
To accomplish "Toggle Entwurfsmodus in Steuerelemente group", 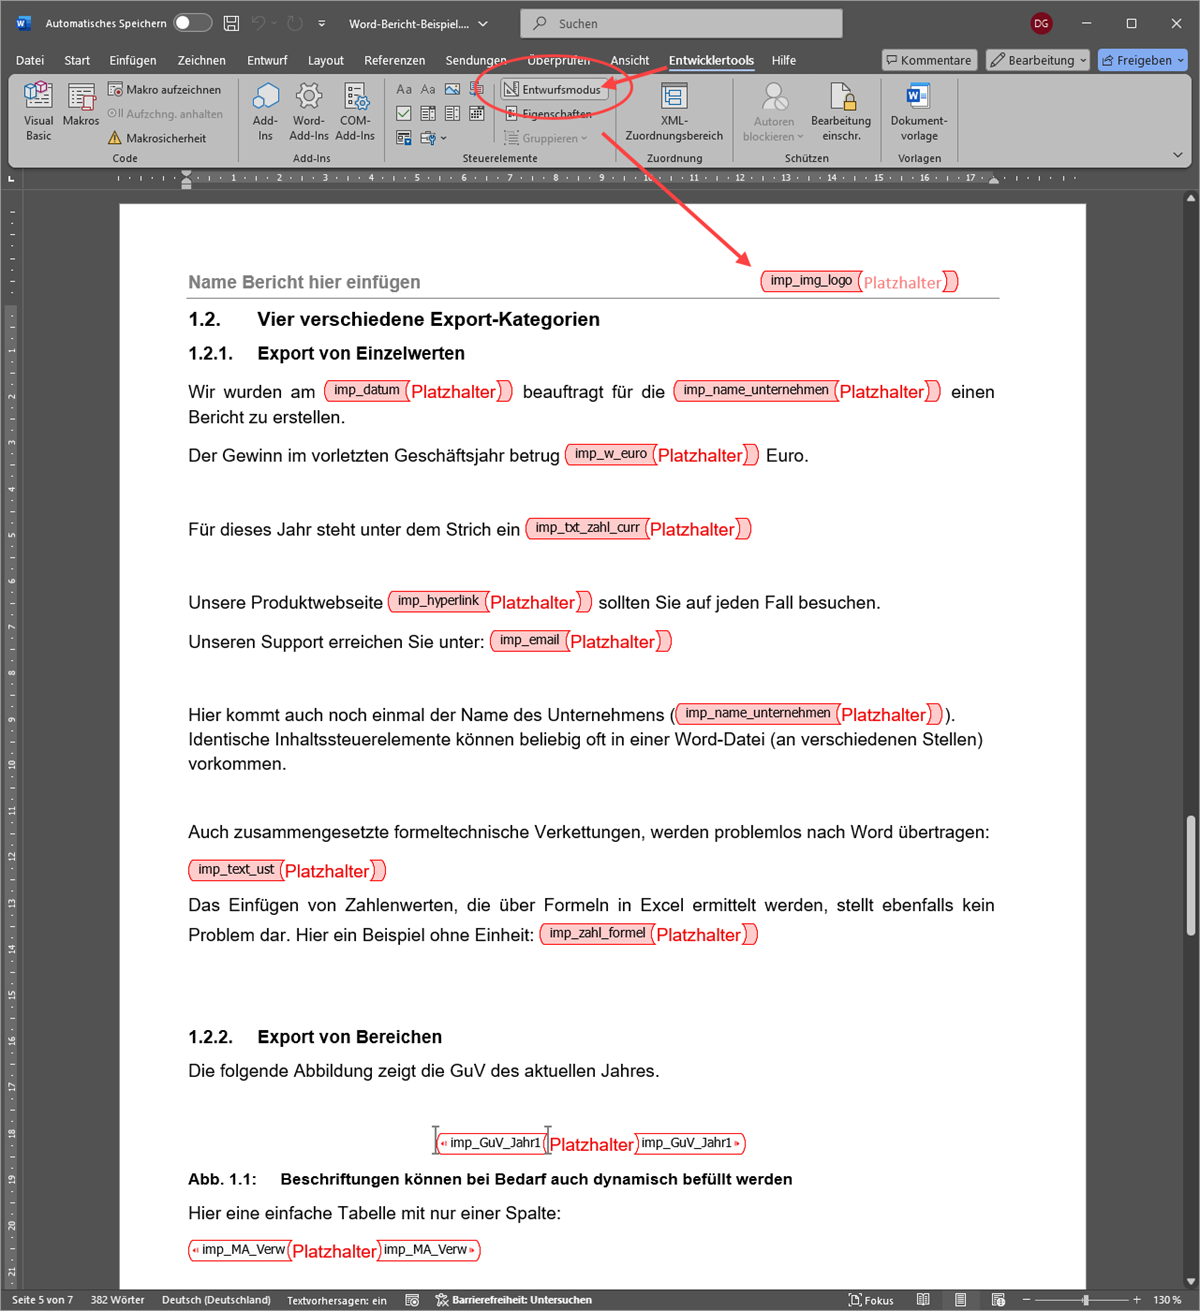I will click(552, 90).
